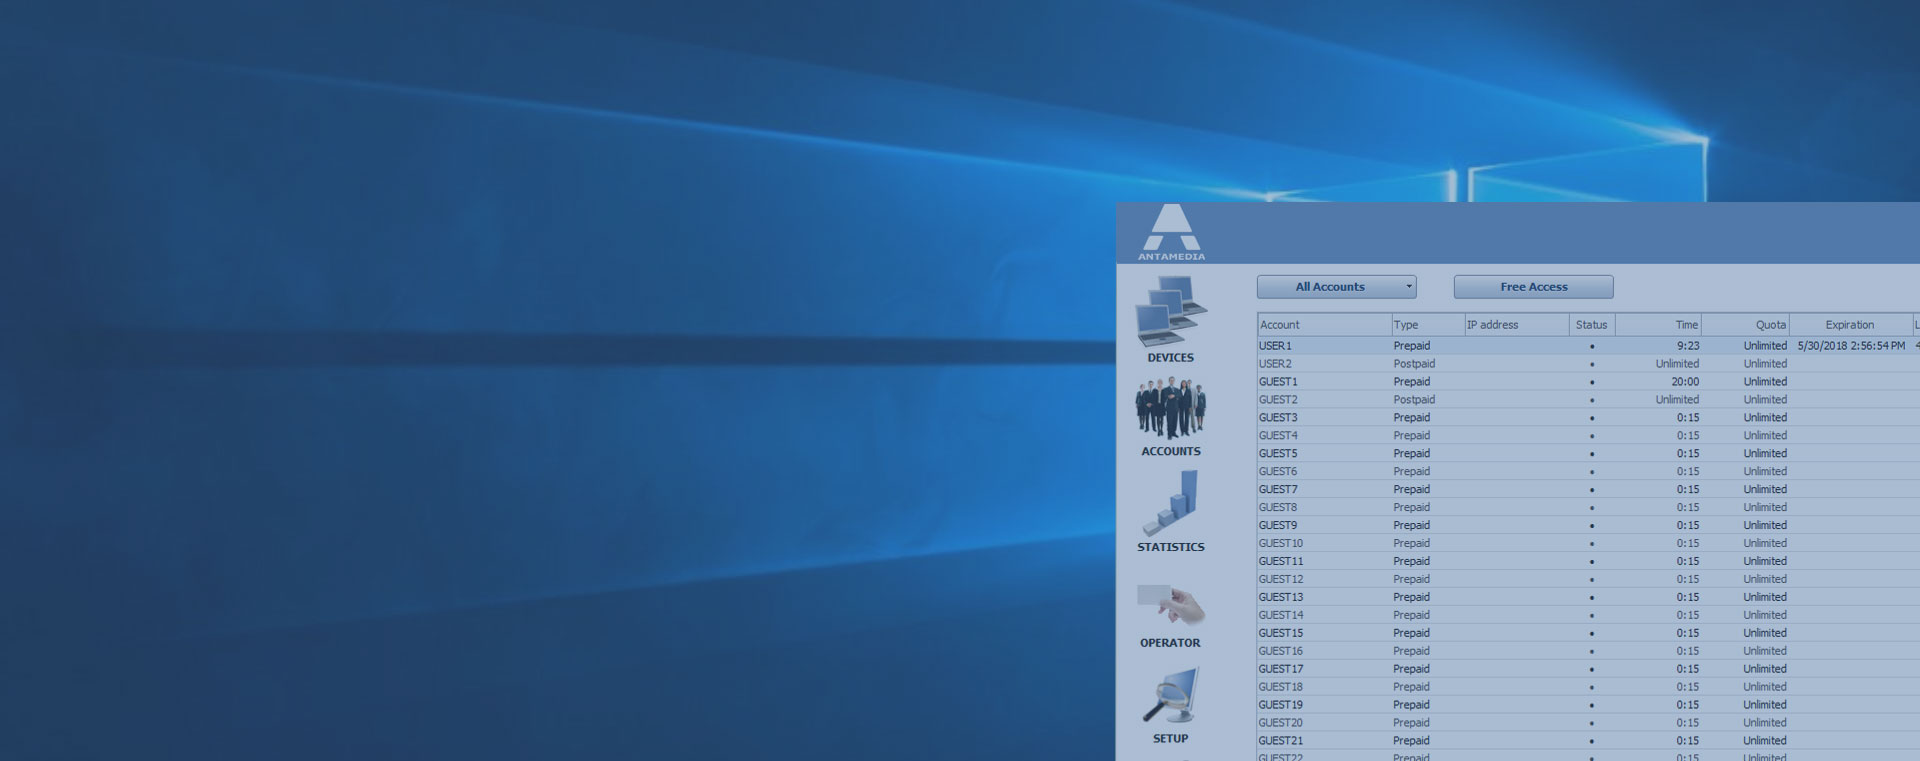The width and height of the screenshot is (1920, 761).
Task: Select the GUEST10 account row
Action: coord(1588,544)
